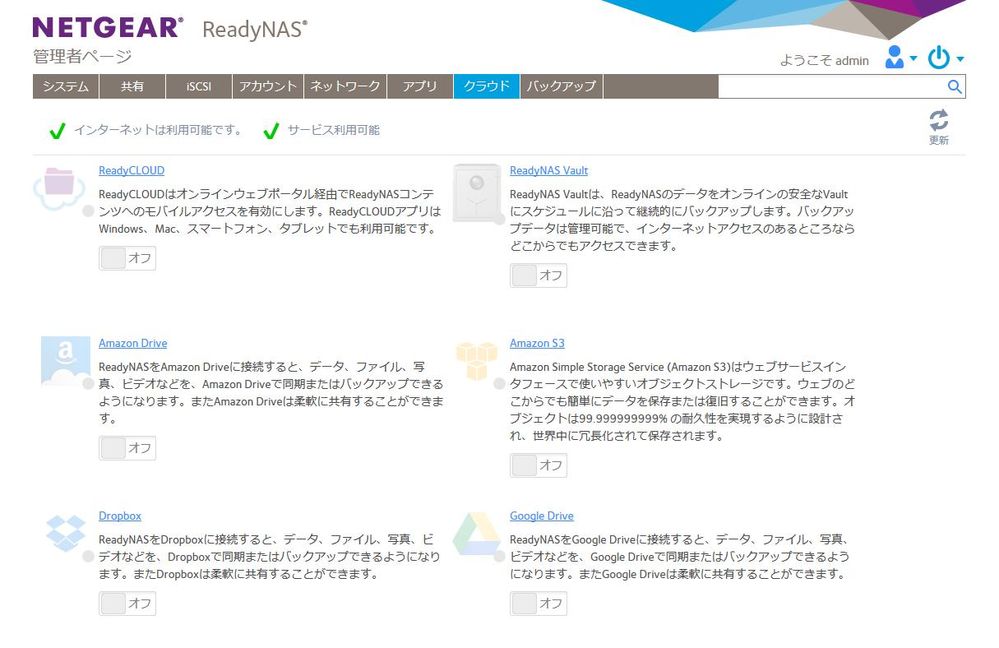The width and height of the screenshot is (999, 648).
Task: Select the アカウント tab
Action: (268, 87)
